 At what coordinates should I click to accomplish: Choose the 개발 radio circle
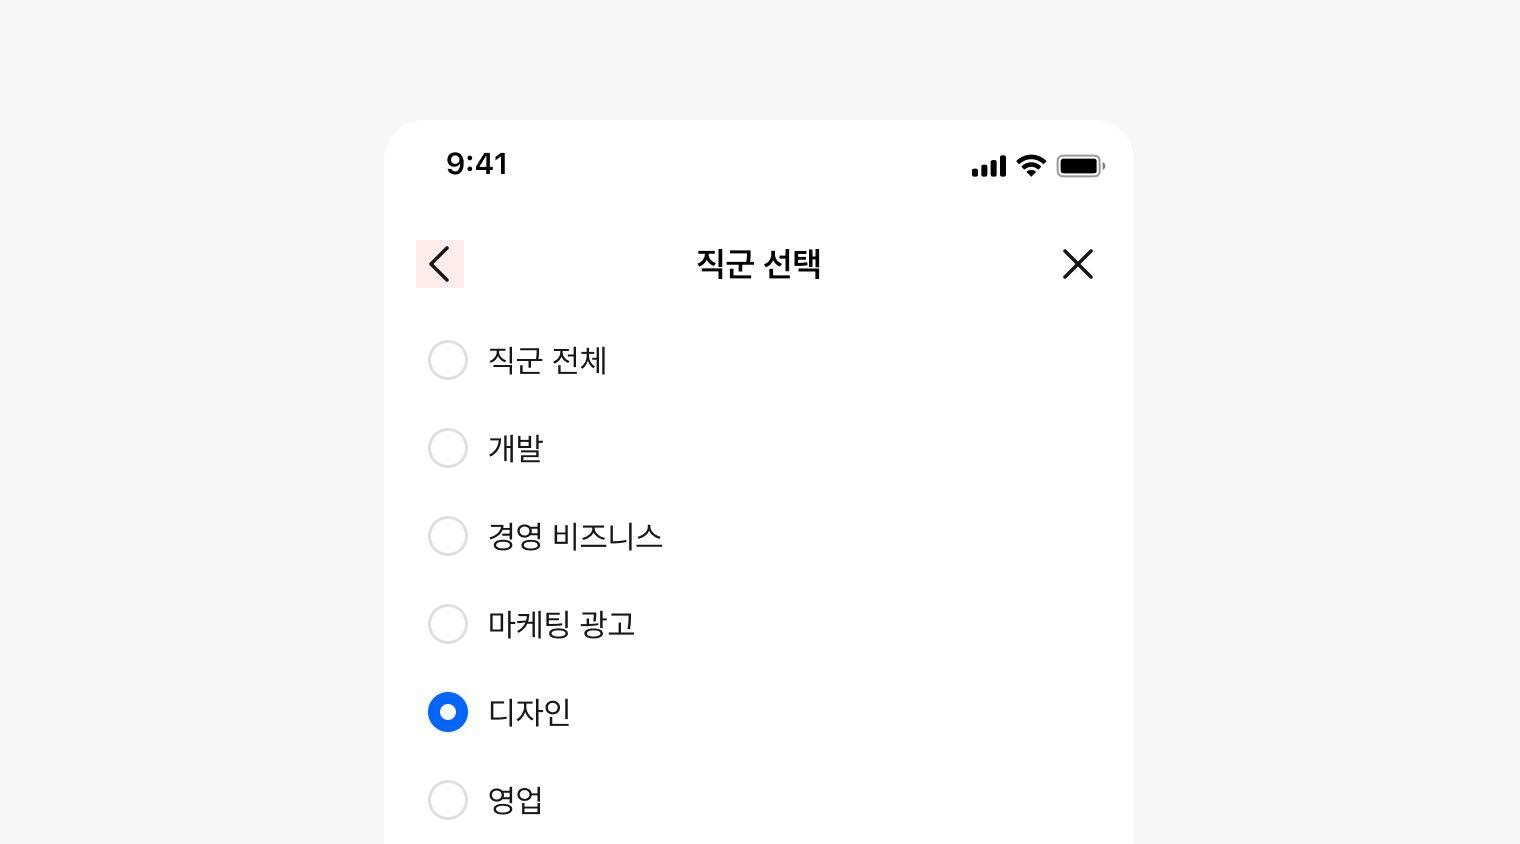point(448,448)
